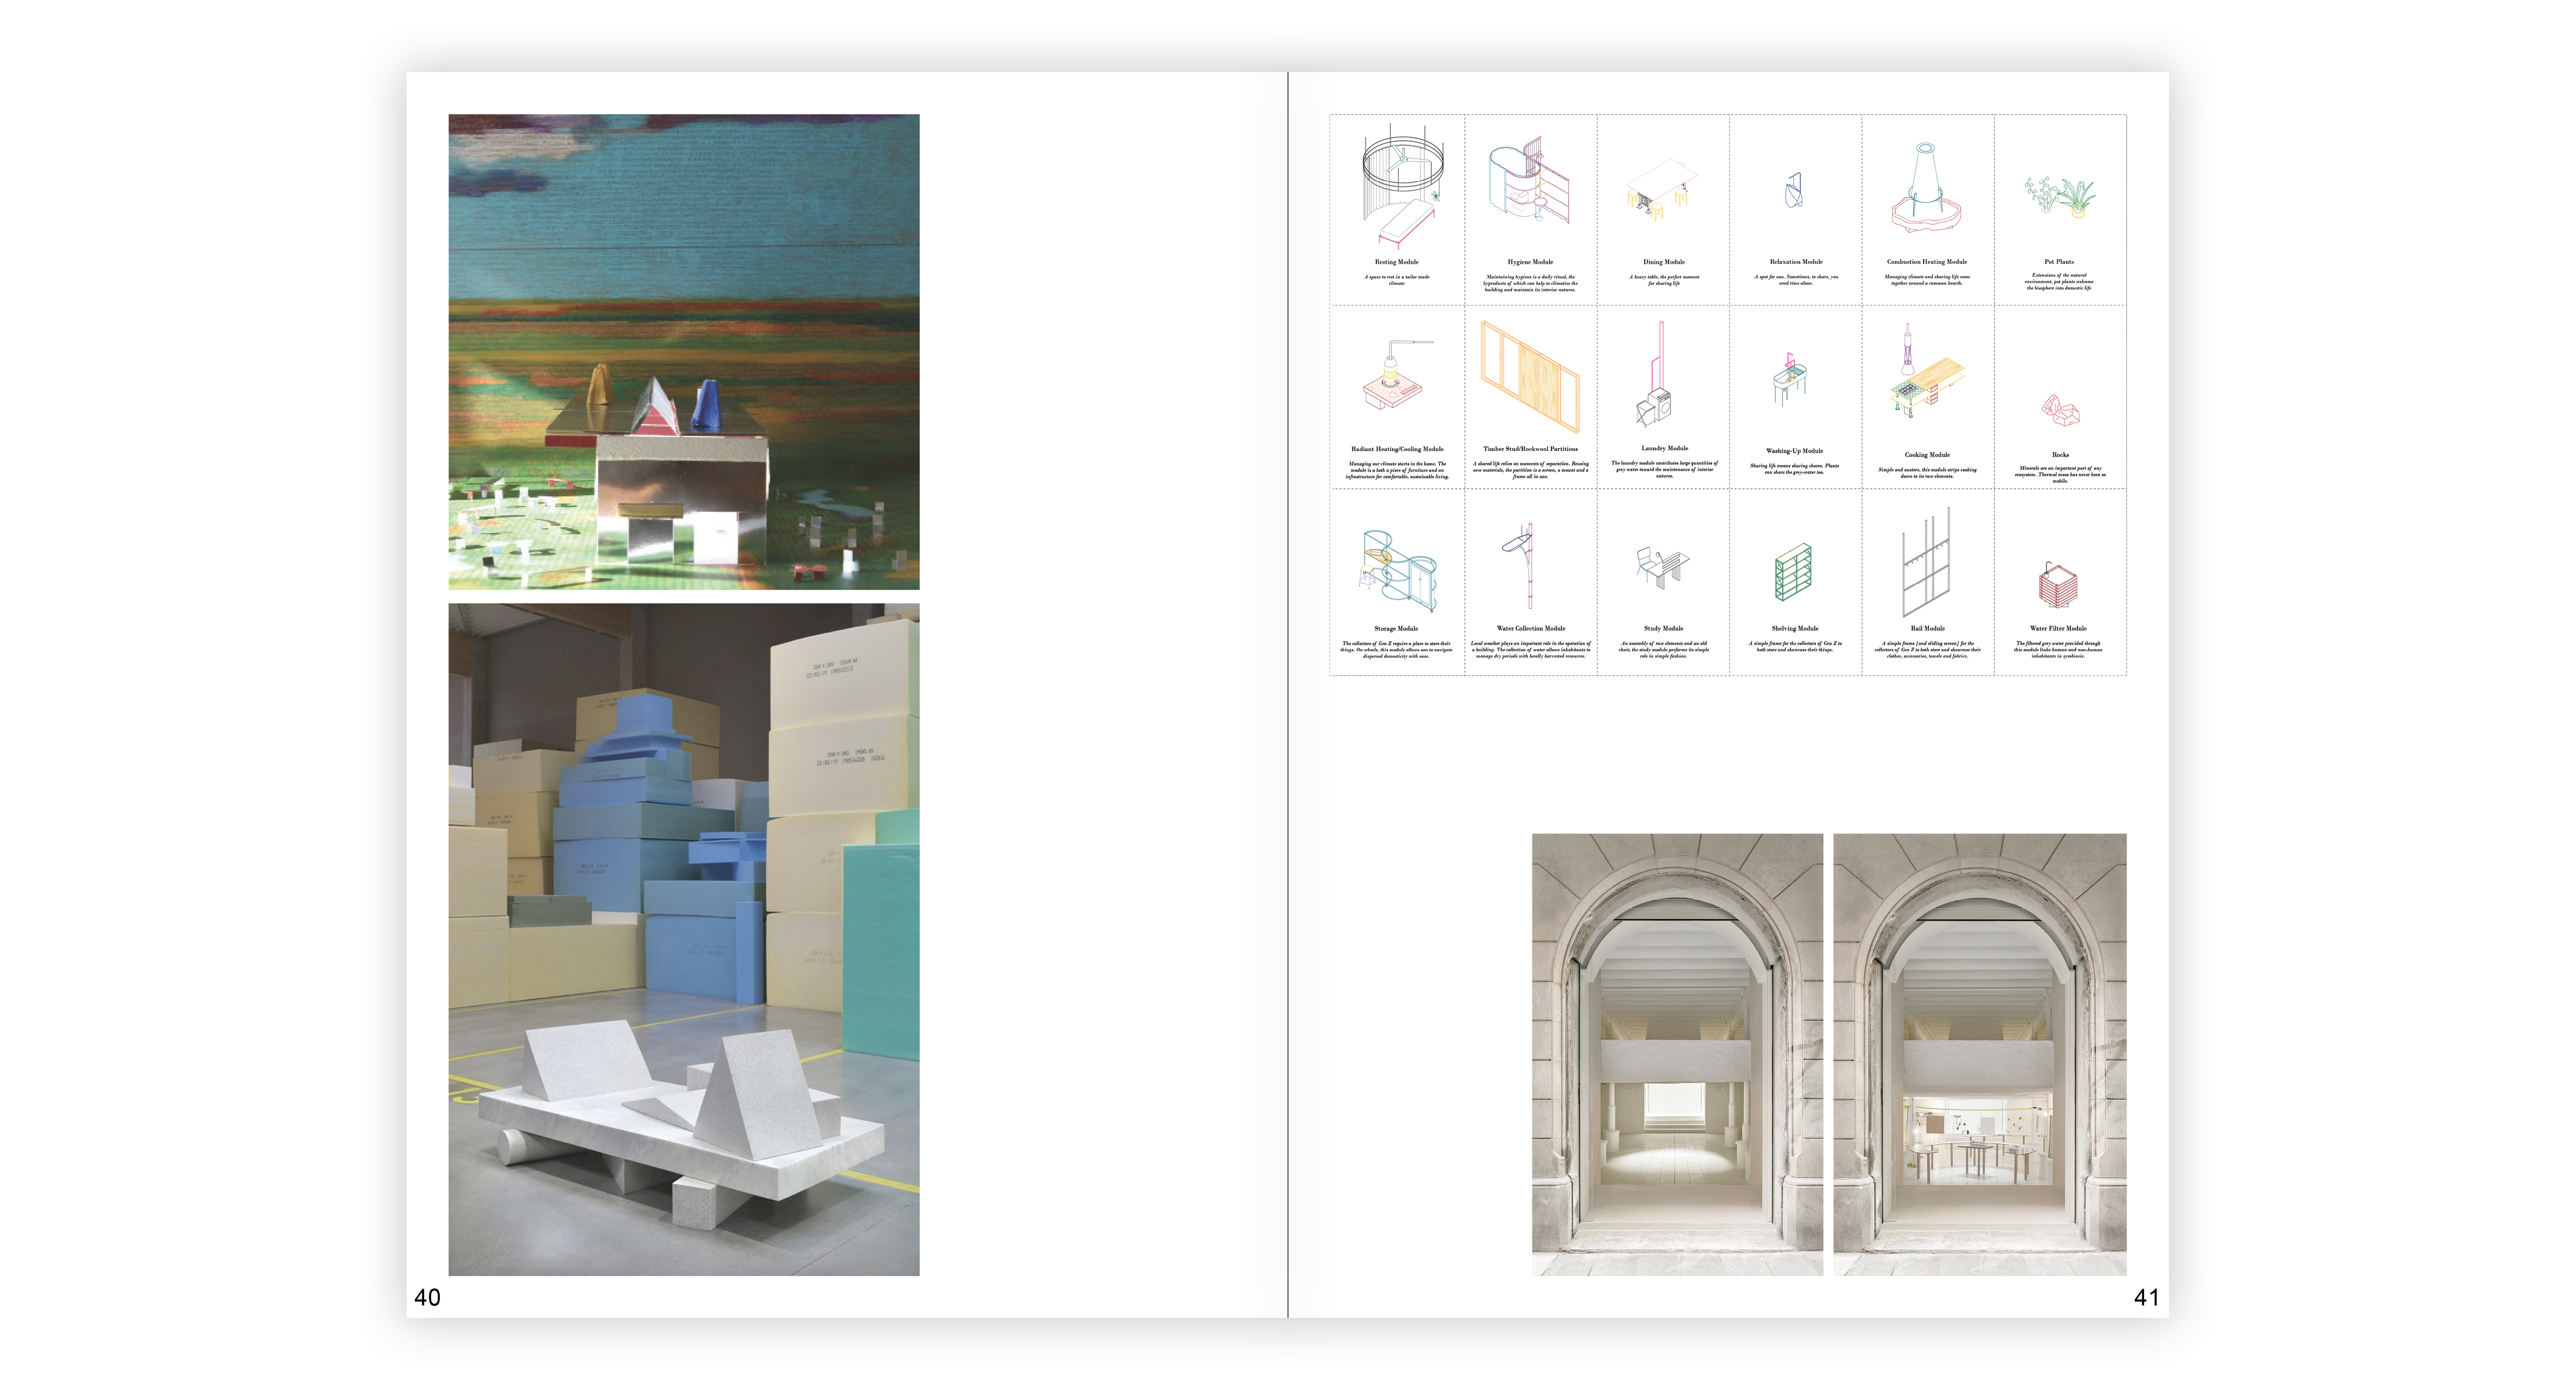Click the Shelving Module green shelf drawing
The width and height of the screenshot is (2576, 1390).
point(1793,572)
